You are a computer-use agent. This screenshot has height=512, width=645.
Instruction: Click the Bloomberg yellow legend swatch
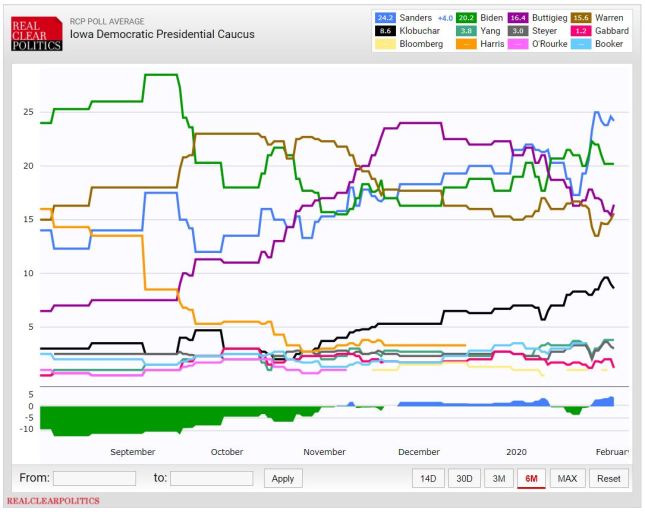[x=383, y=44]
